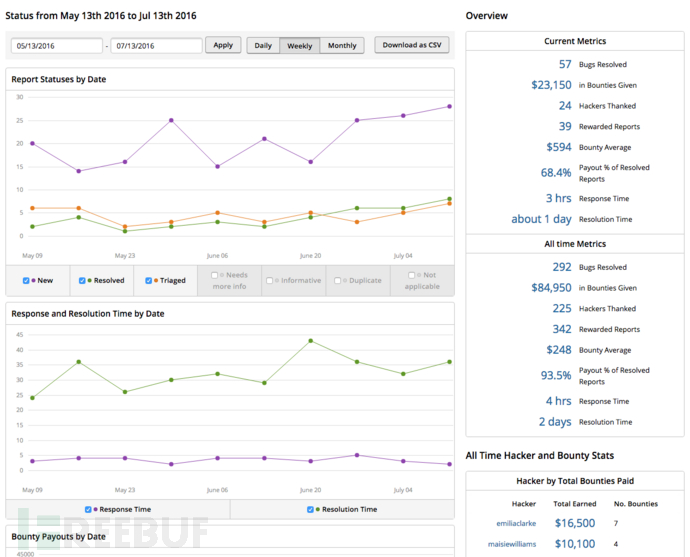Image resolution: width=690 pixels, height=557 pixels.
Task: Open hacker profile maisiewilliams
Action: (x=511, y=544)
